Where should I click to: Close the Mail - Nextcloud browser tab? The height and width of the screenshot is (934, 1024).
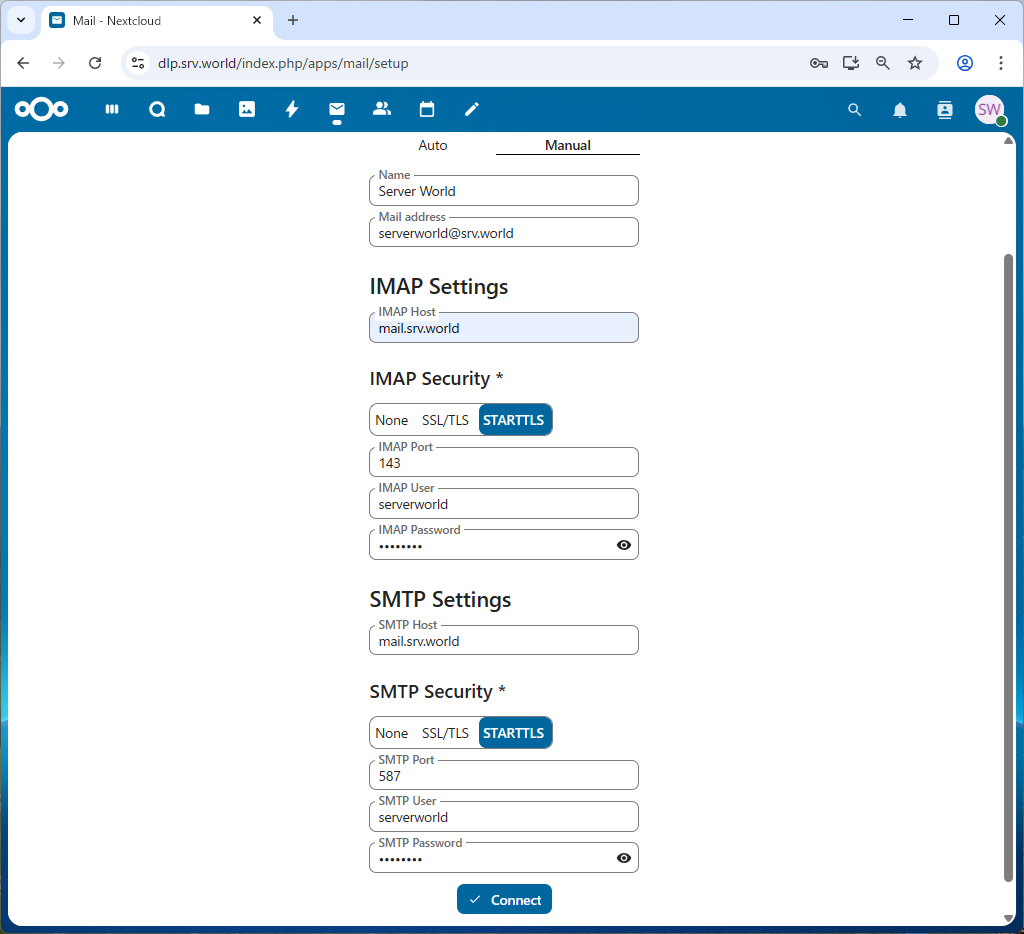pos(257,20)
